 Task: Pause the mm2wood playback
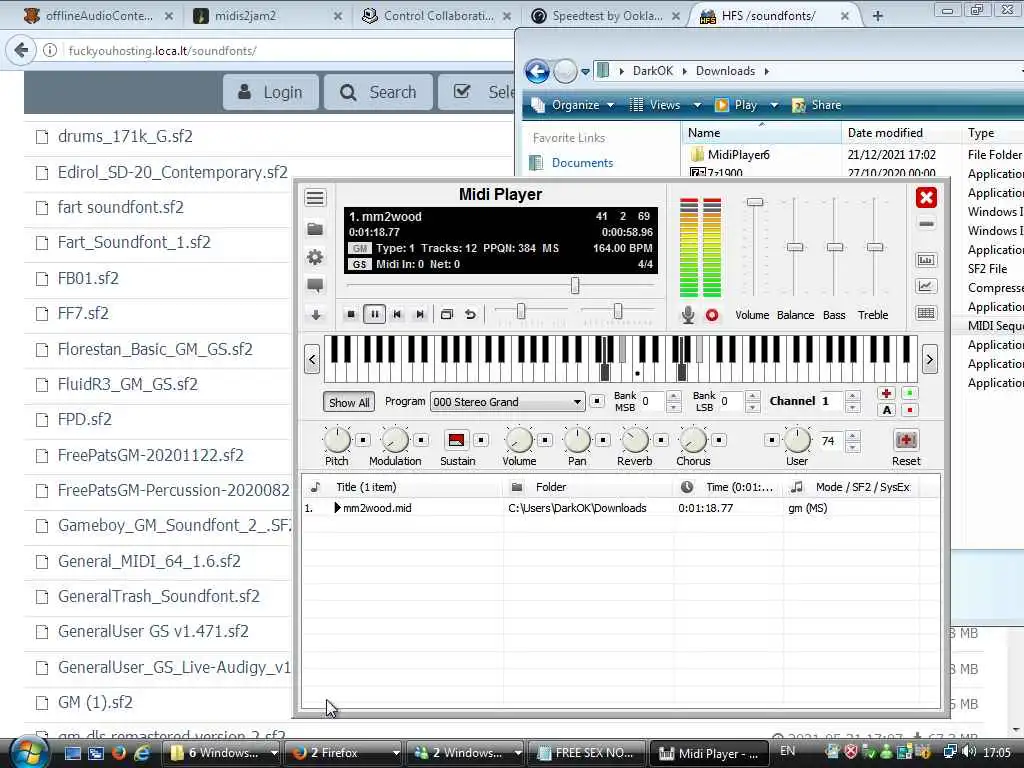pyautogui.click(x=374, y=314)
